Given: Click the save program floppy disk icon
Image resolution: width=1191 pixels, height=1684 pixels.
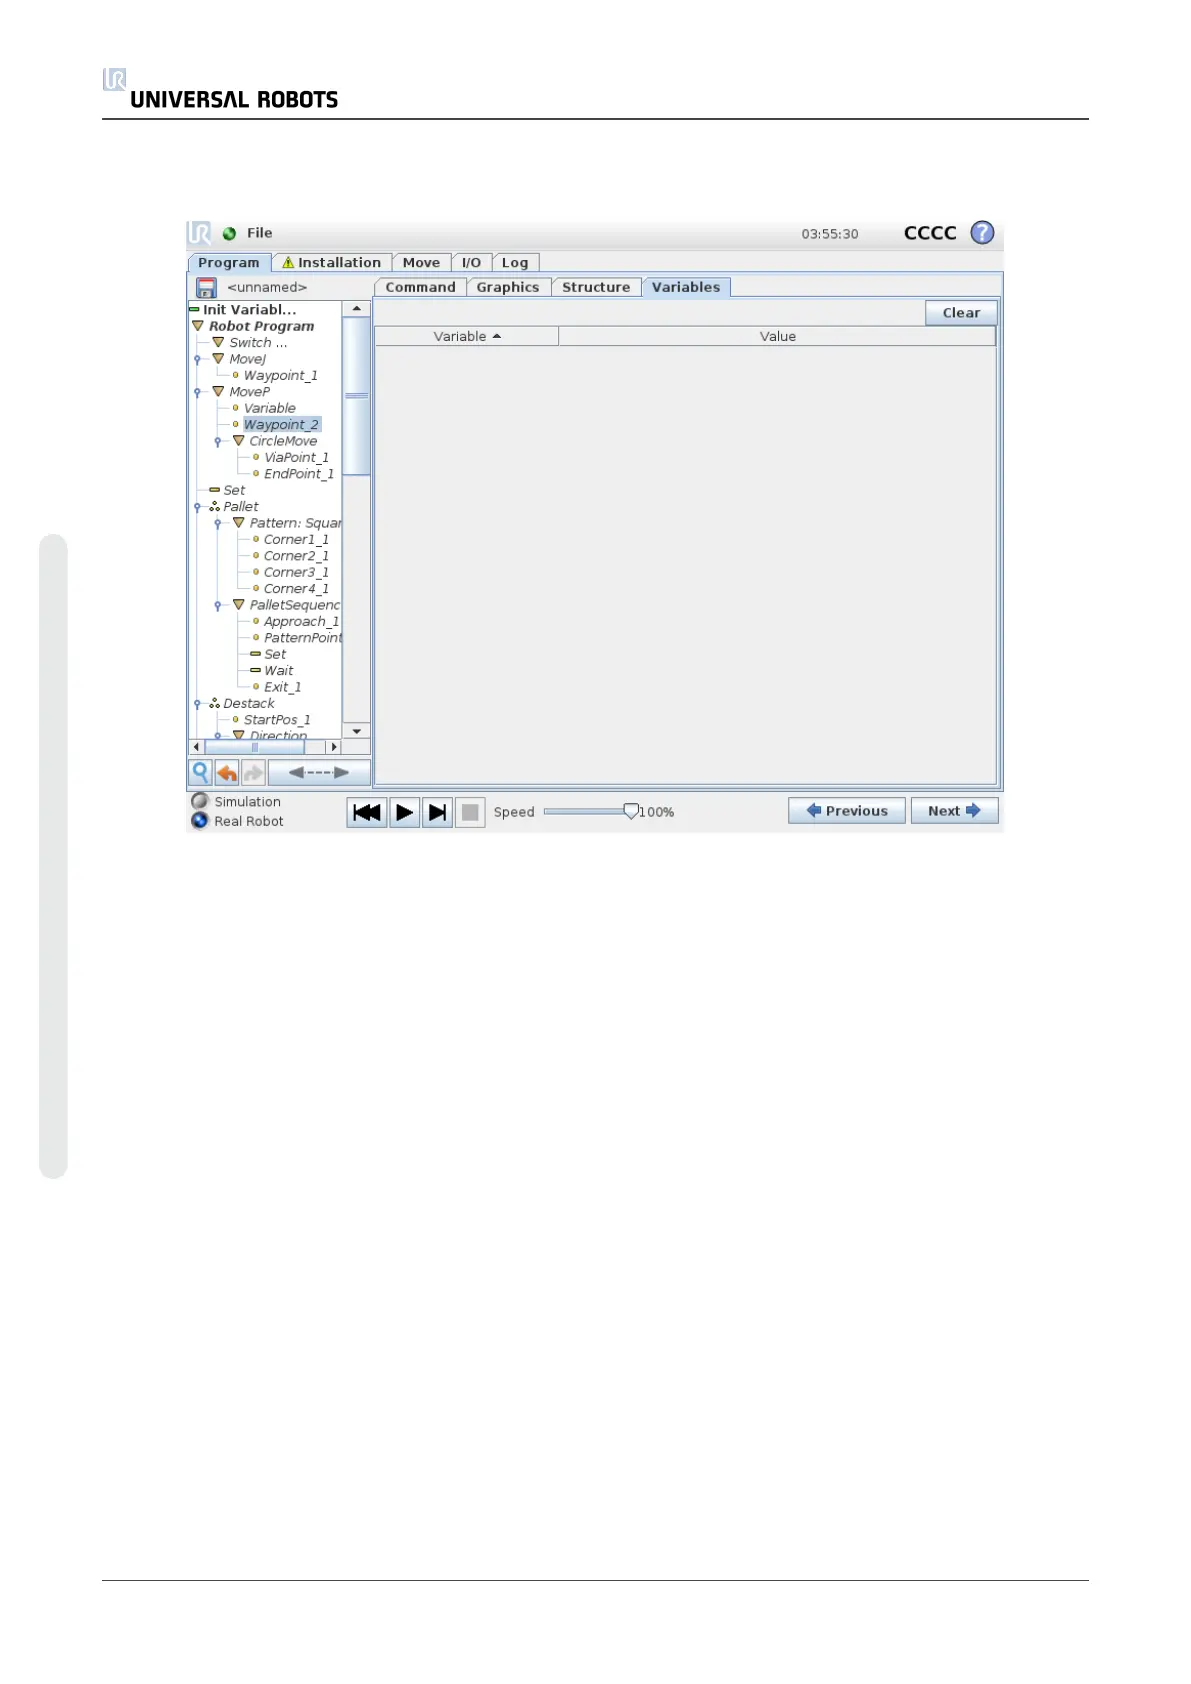Looking at the screenshot, I should click(206, 288).
